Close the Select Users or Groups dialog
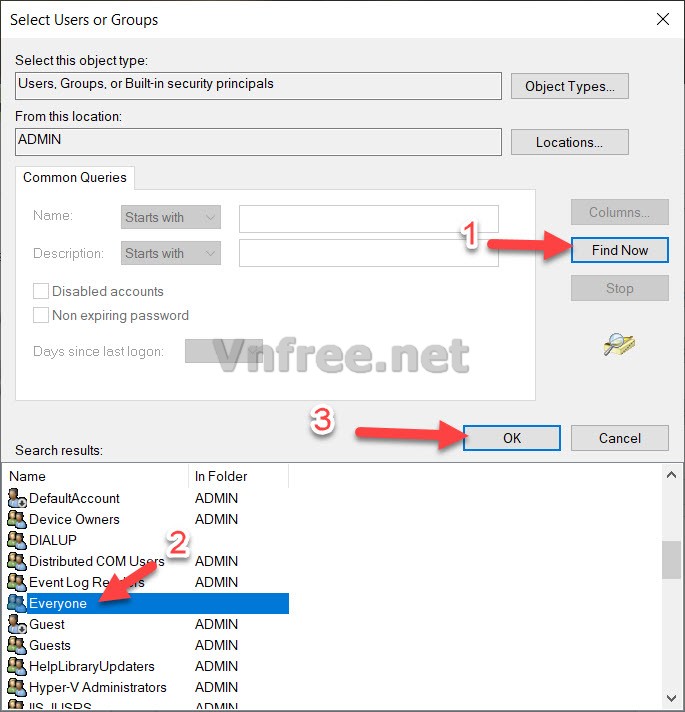The height and width of the screenshot is (712, 685). pos(663,19)
